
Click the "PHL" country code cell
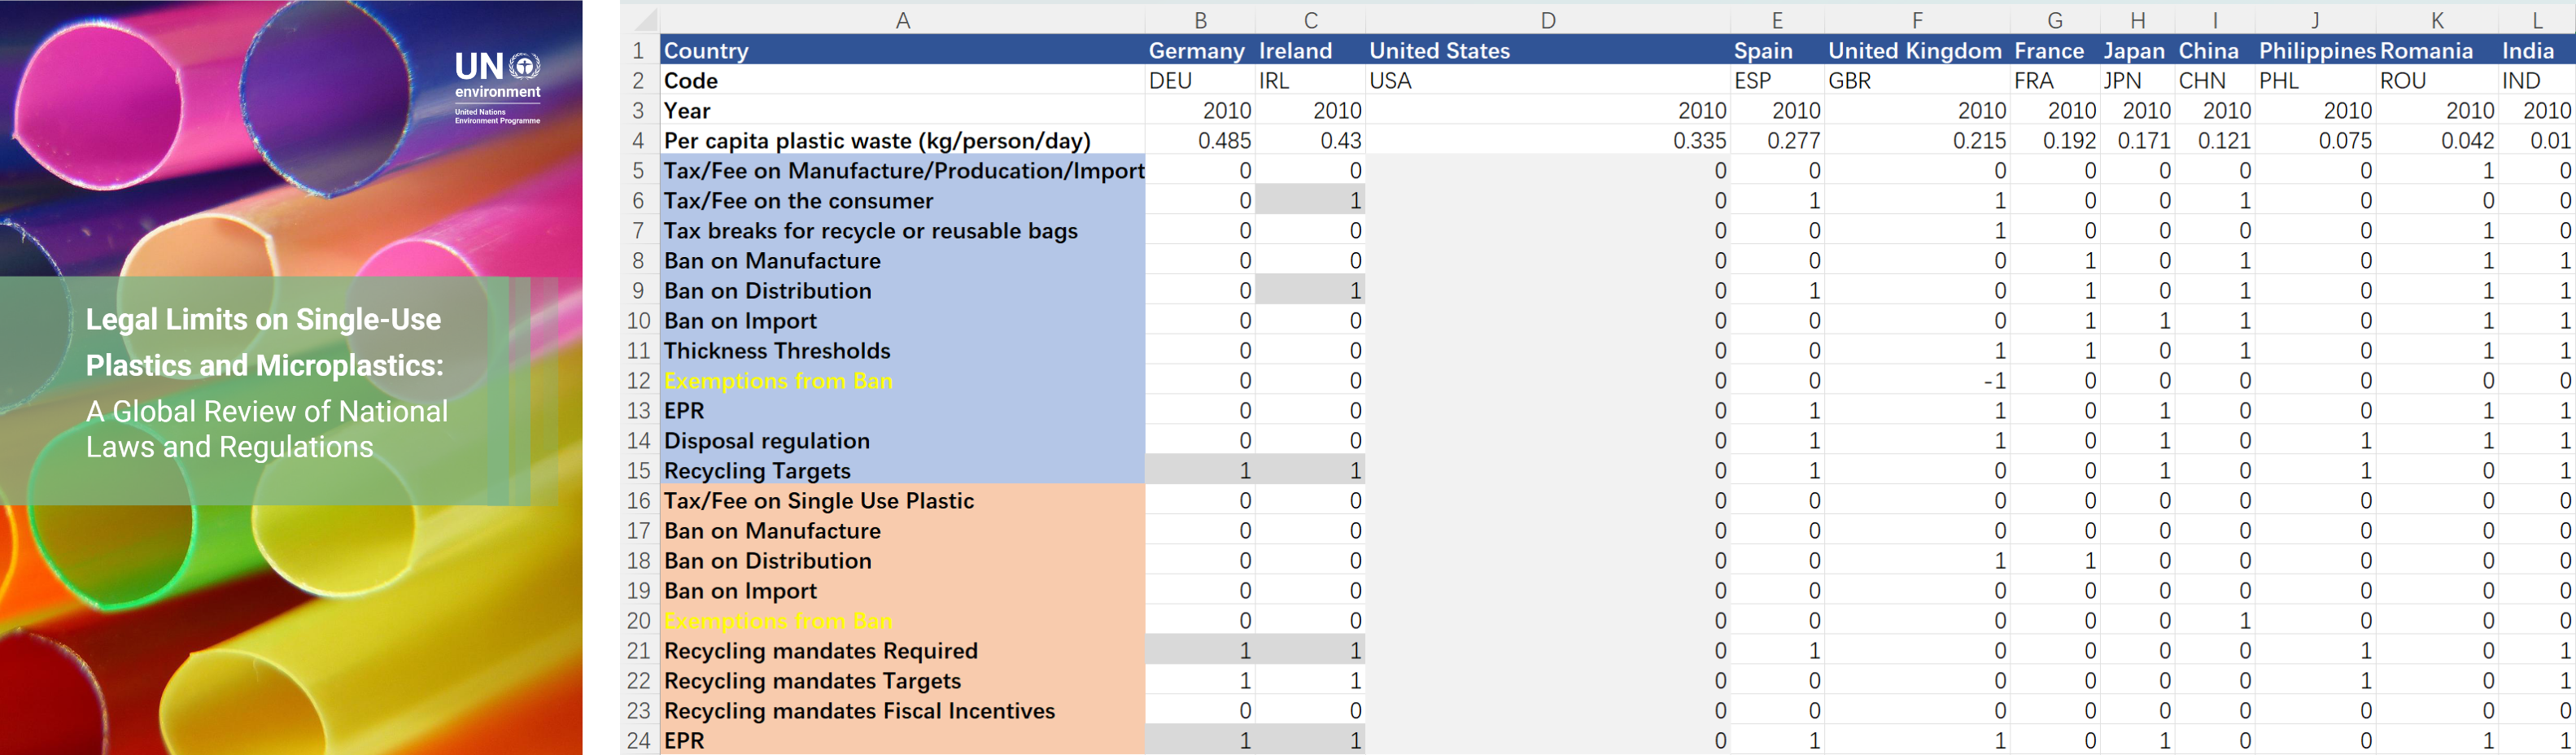point(2315,81)
